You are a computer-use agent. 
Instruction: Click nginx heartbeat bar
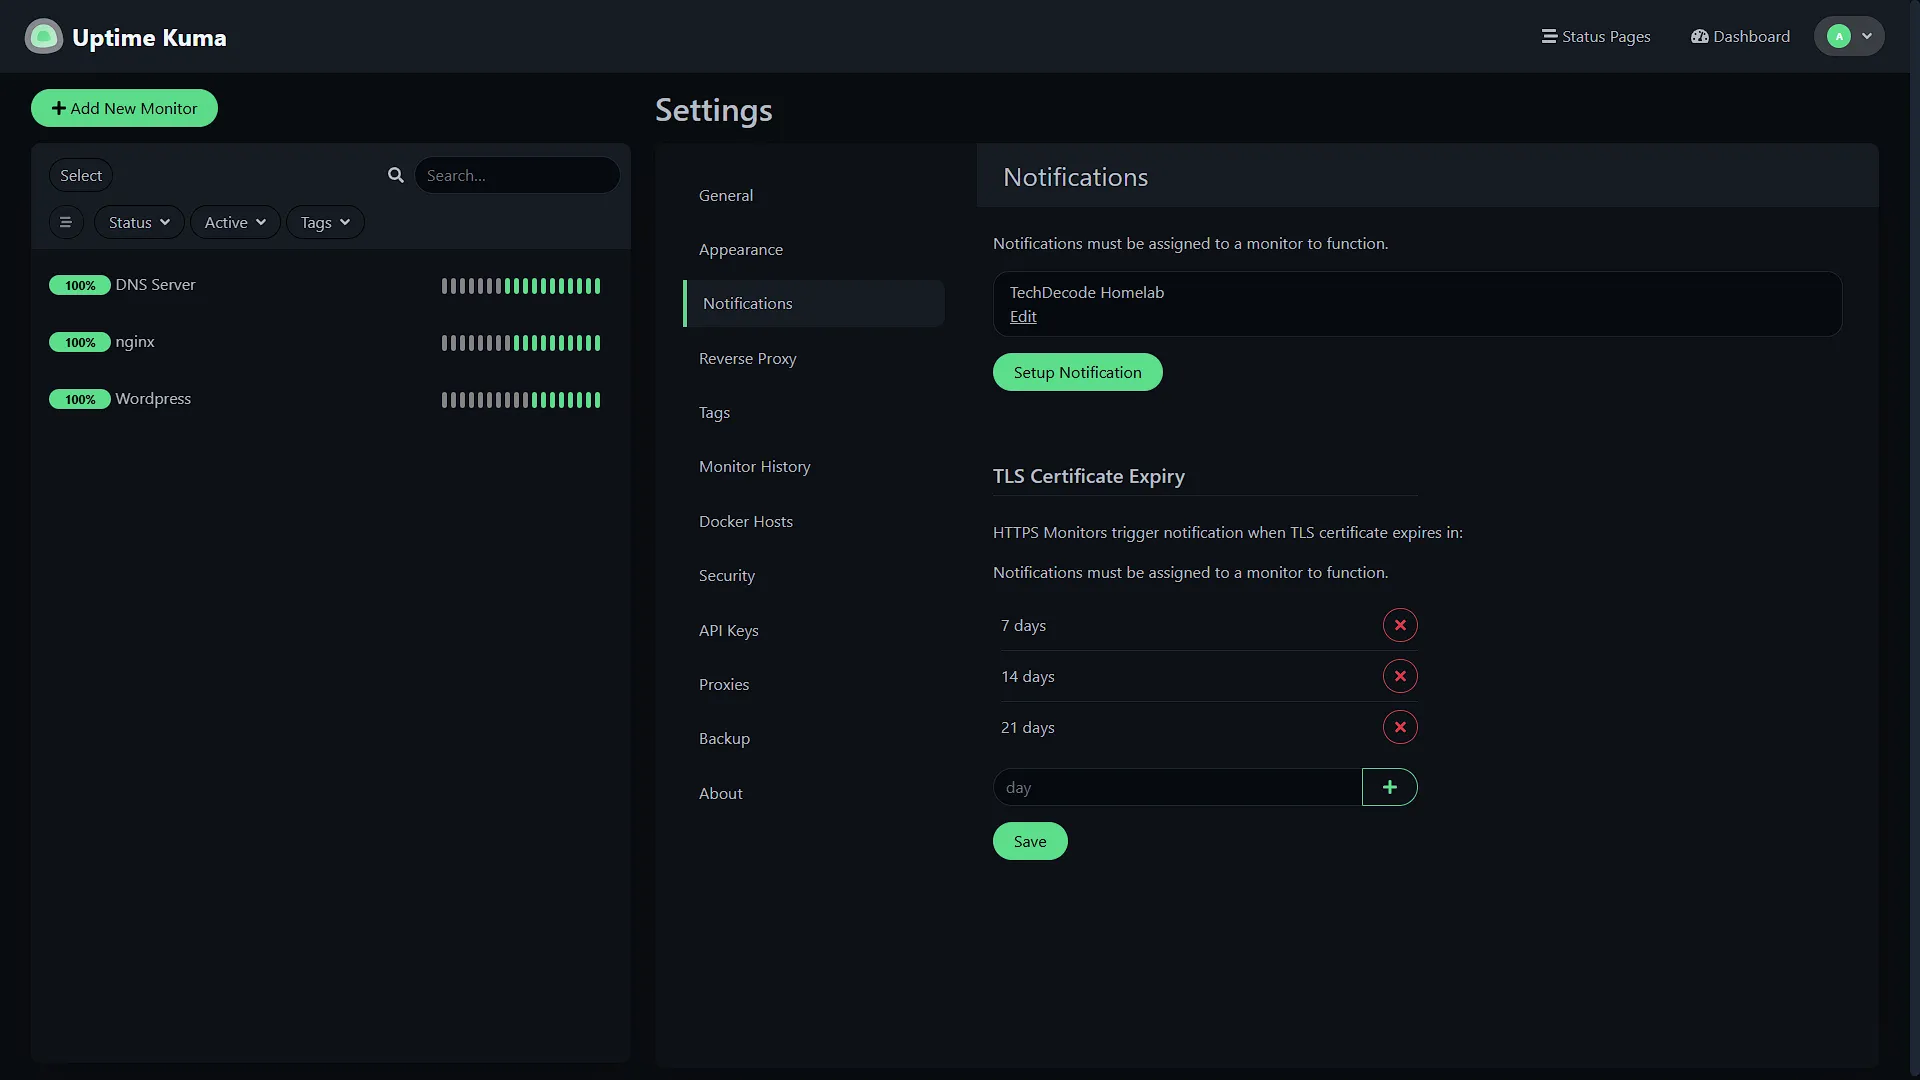click(521, 343)
